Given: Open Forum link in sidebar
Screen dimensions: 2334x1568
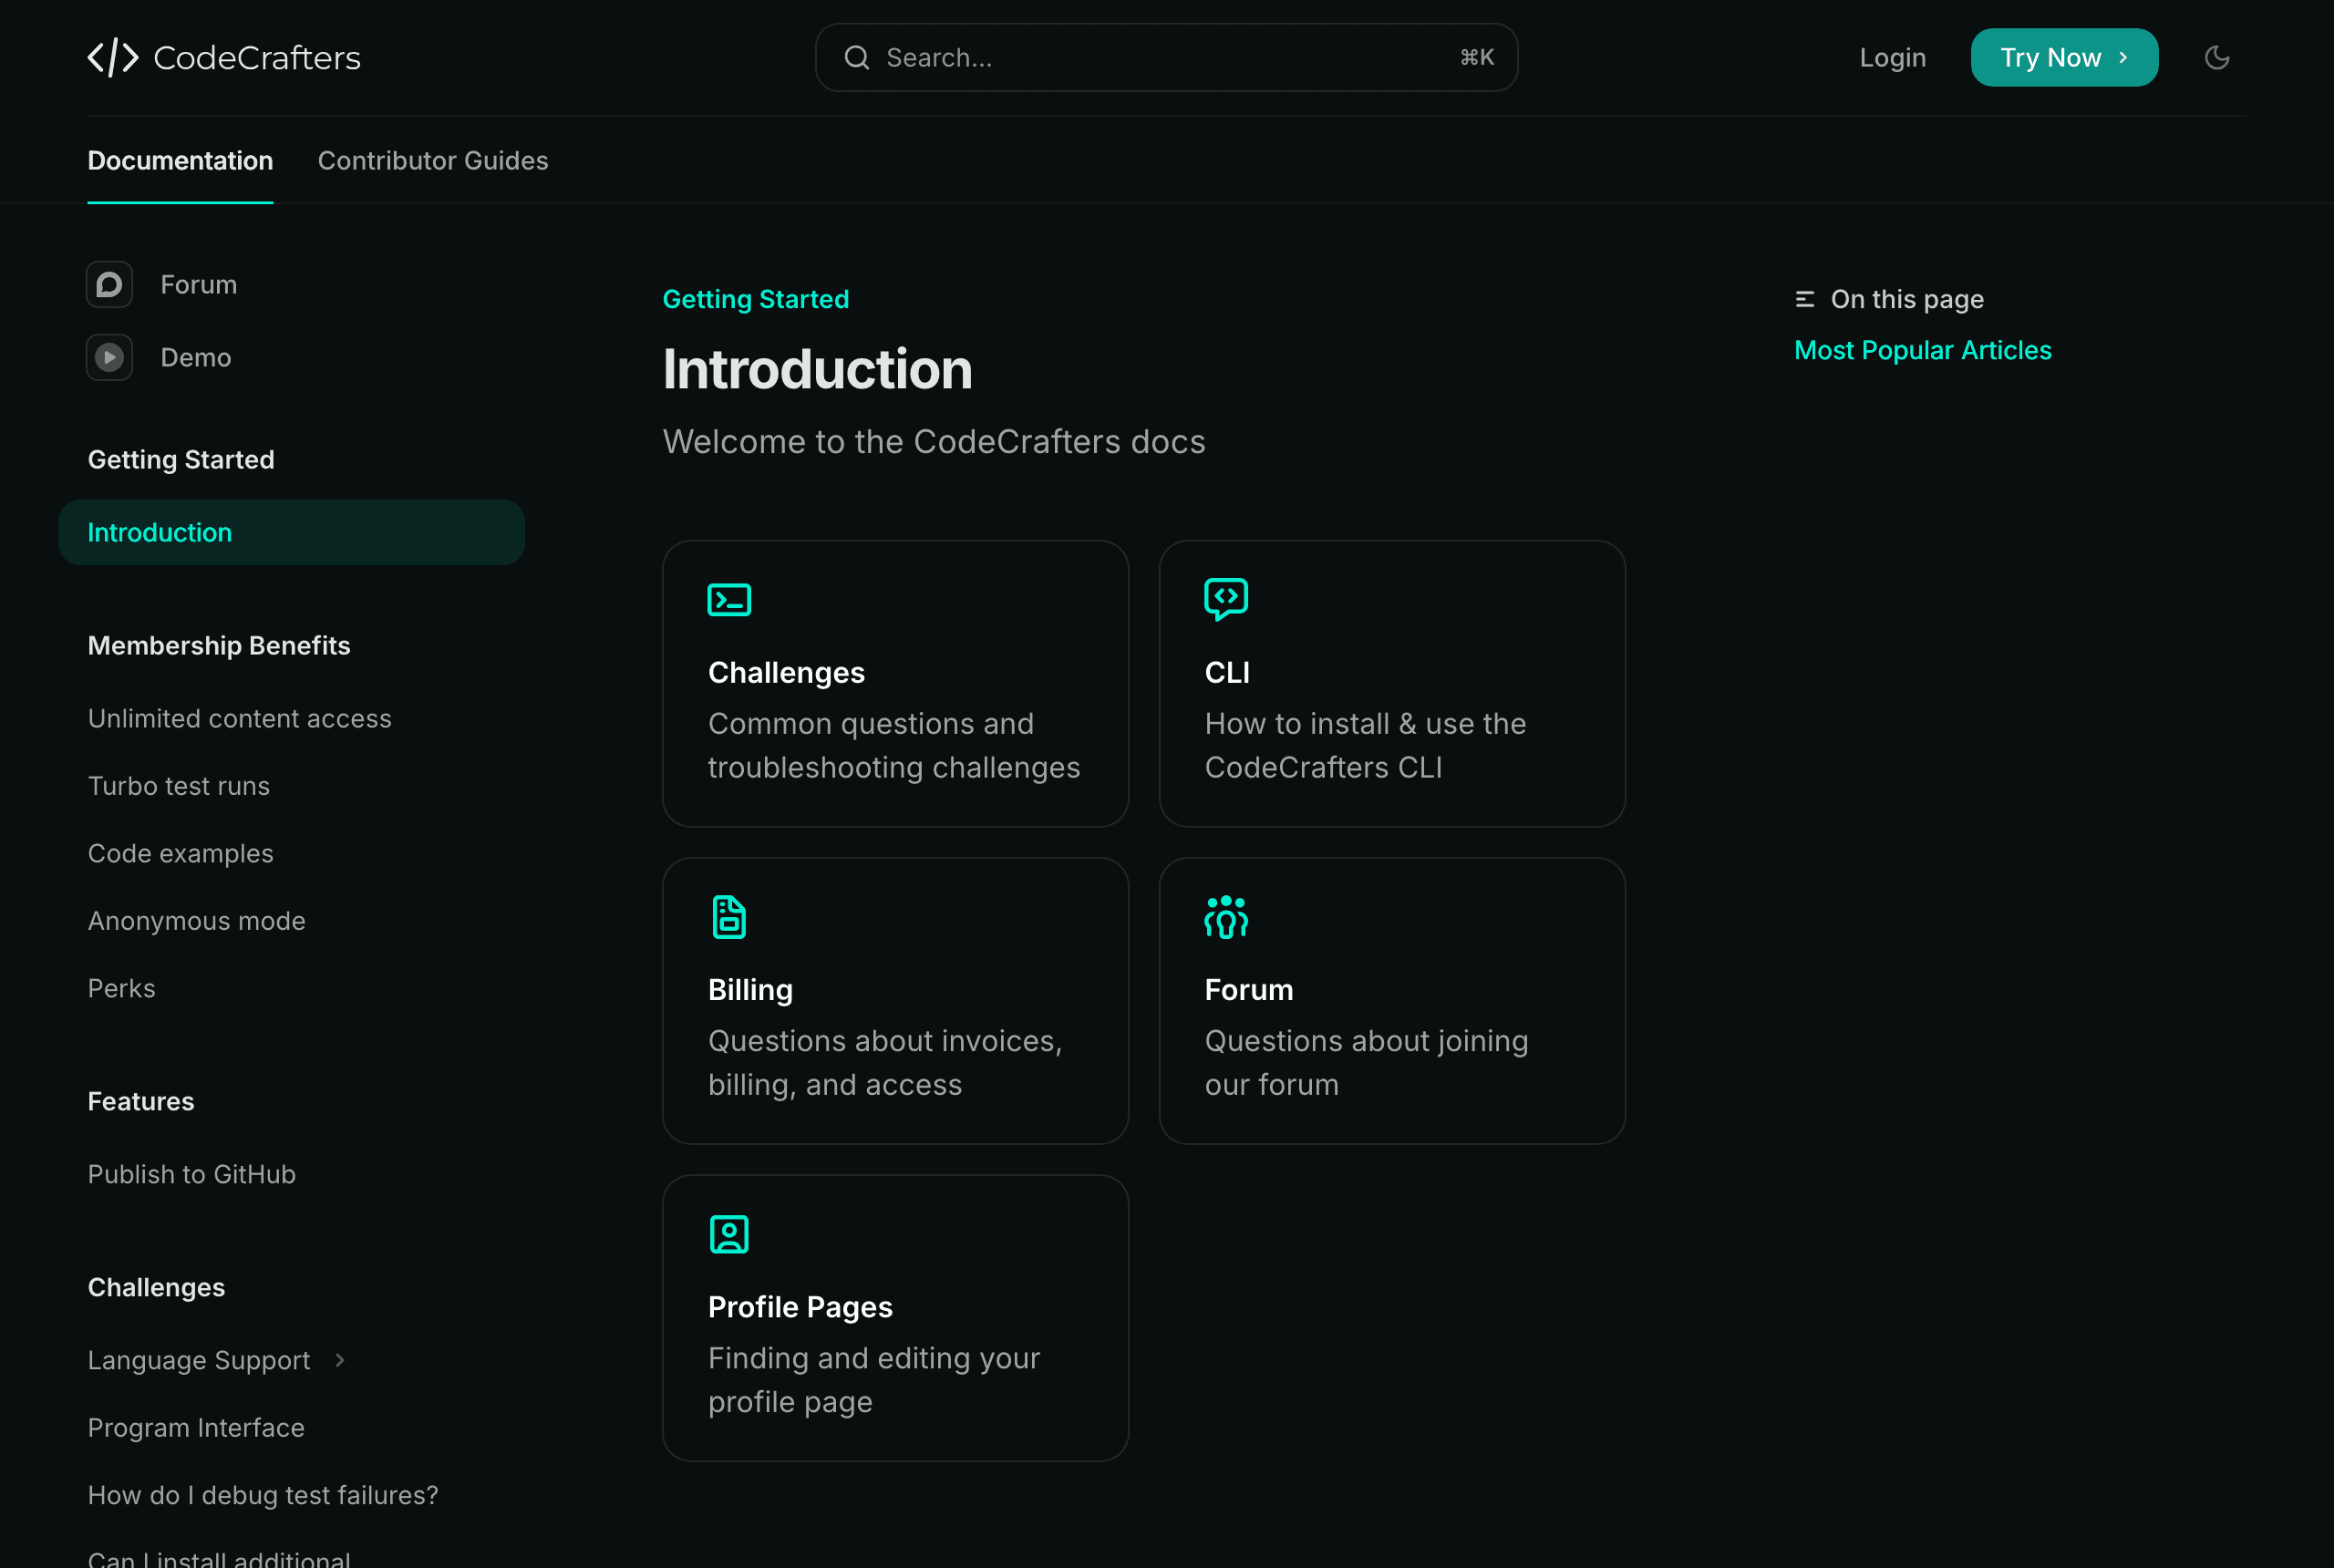Looking at the screenshot, I should pyautogui.click(x=199, y=285).
